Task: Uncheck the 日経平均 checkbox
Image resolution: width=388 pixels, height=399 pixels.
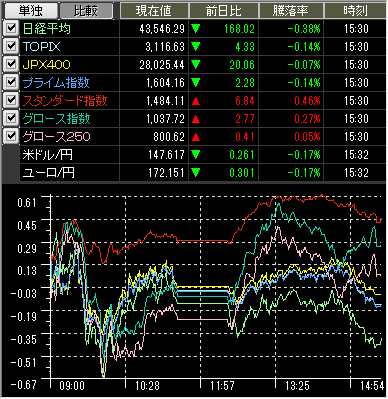Action: [11, 29]
